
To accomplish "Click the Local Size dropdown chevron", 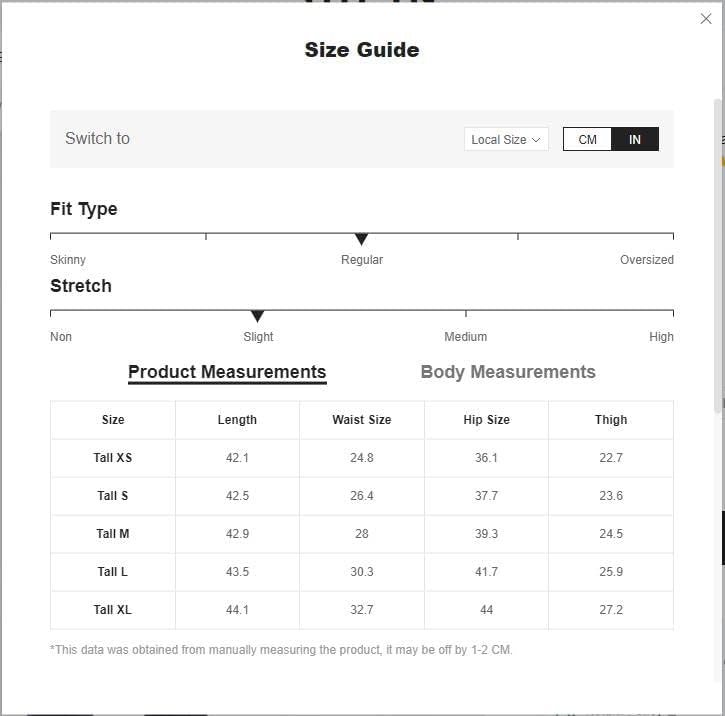I will pyautogui.click(x=537, y=140).
